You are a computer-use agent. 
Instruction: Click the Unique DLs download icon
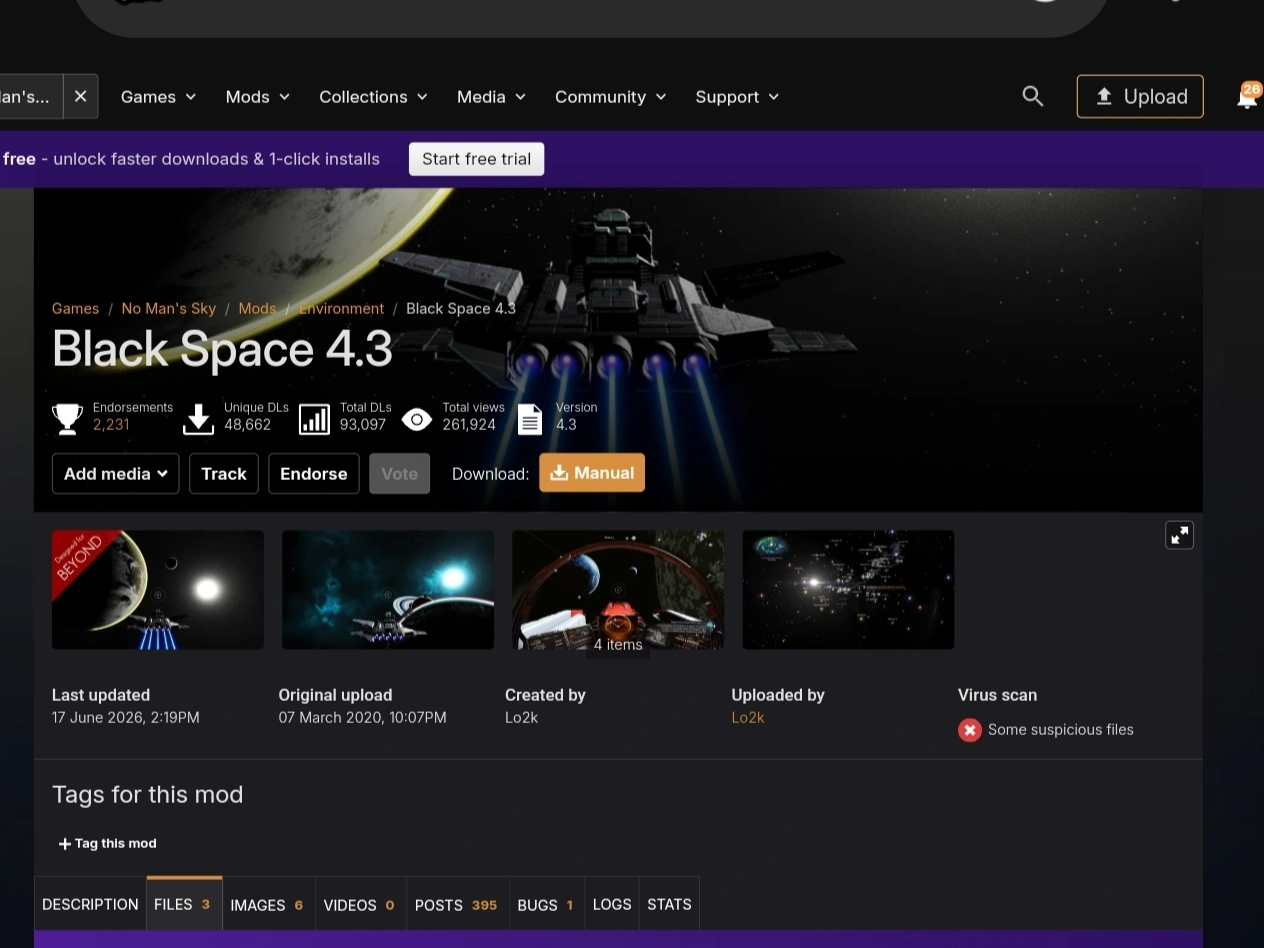click(x=198, y=418)
